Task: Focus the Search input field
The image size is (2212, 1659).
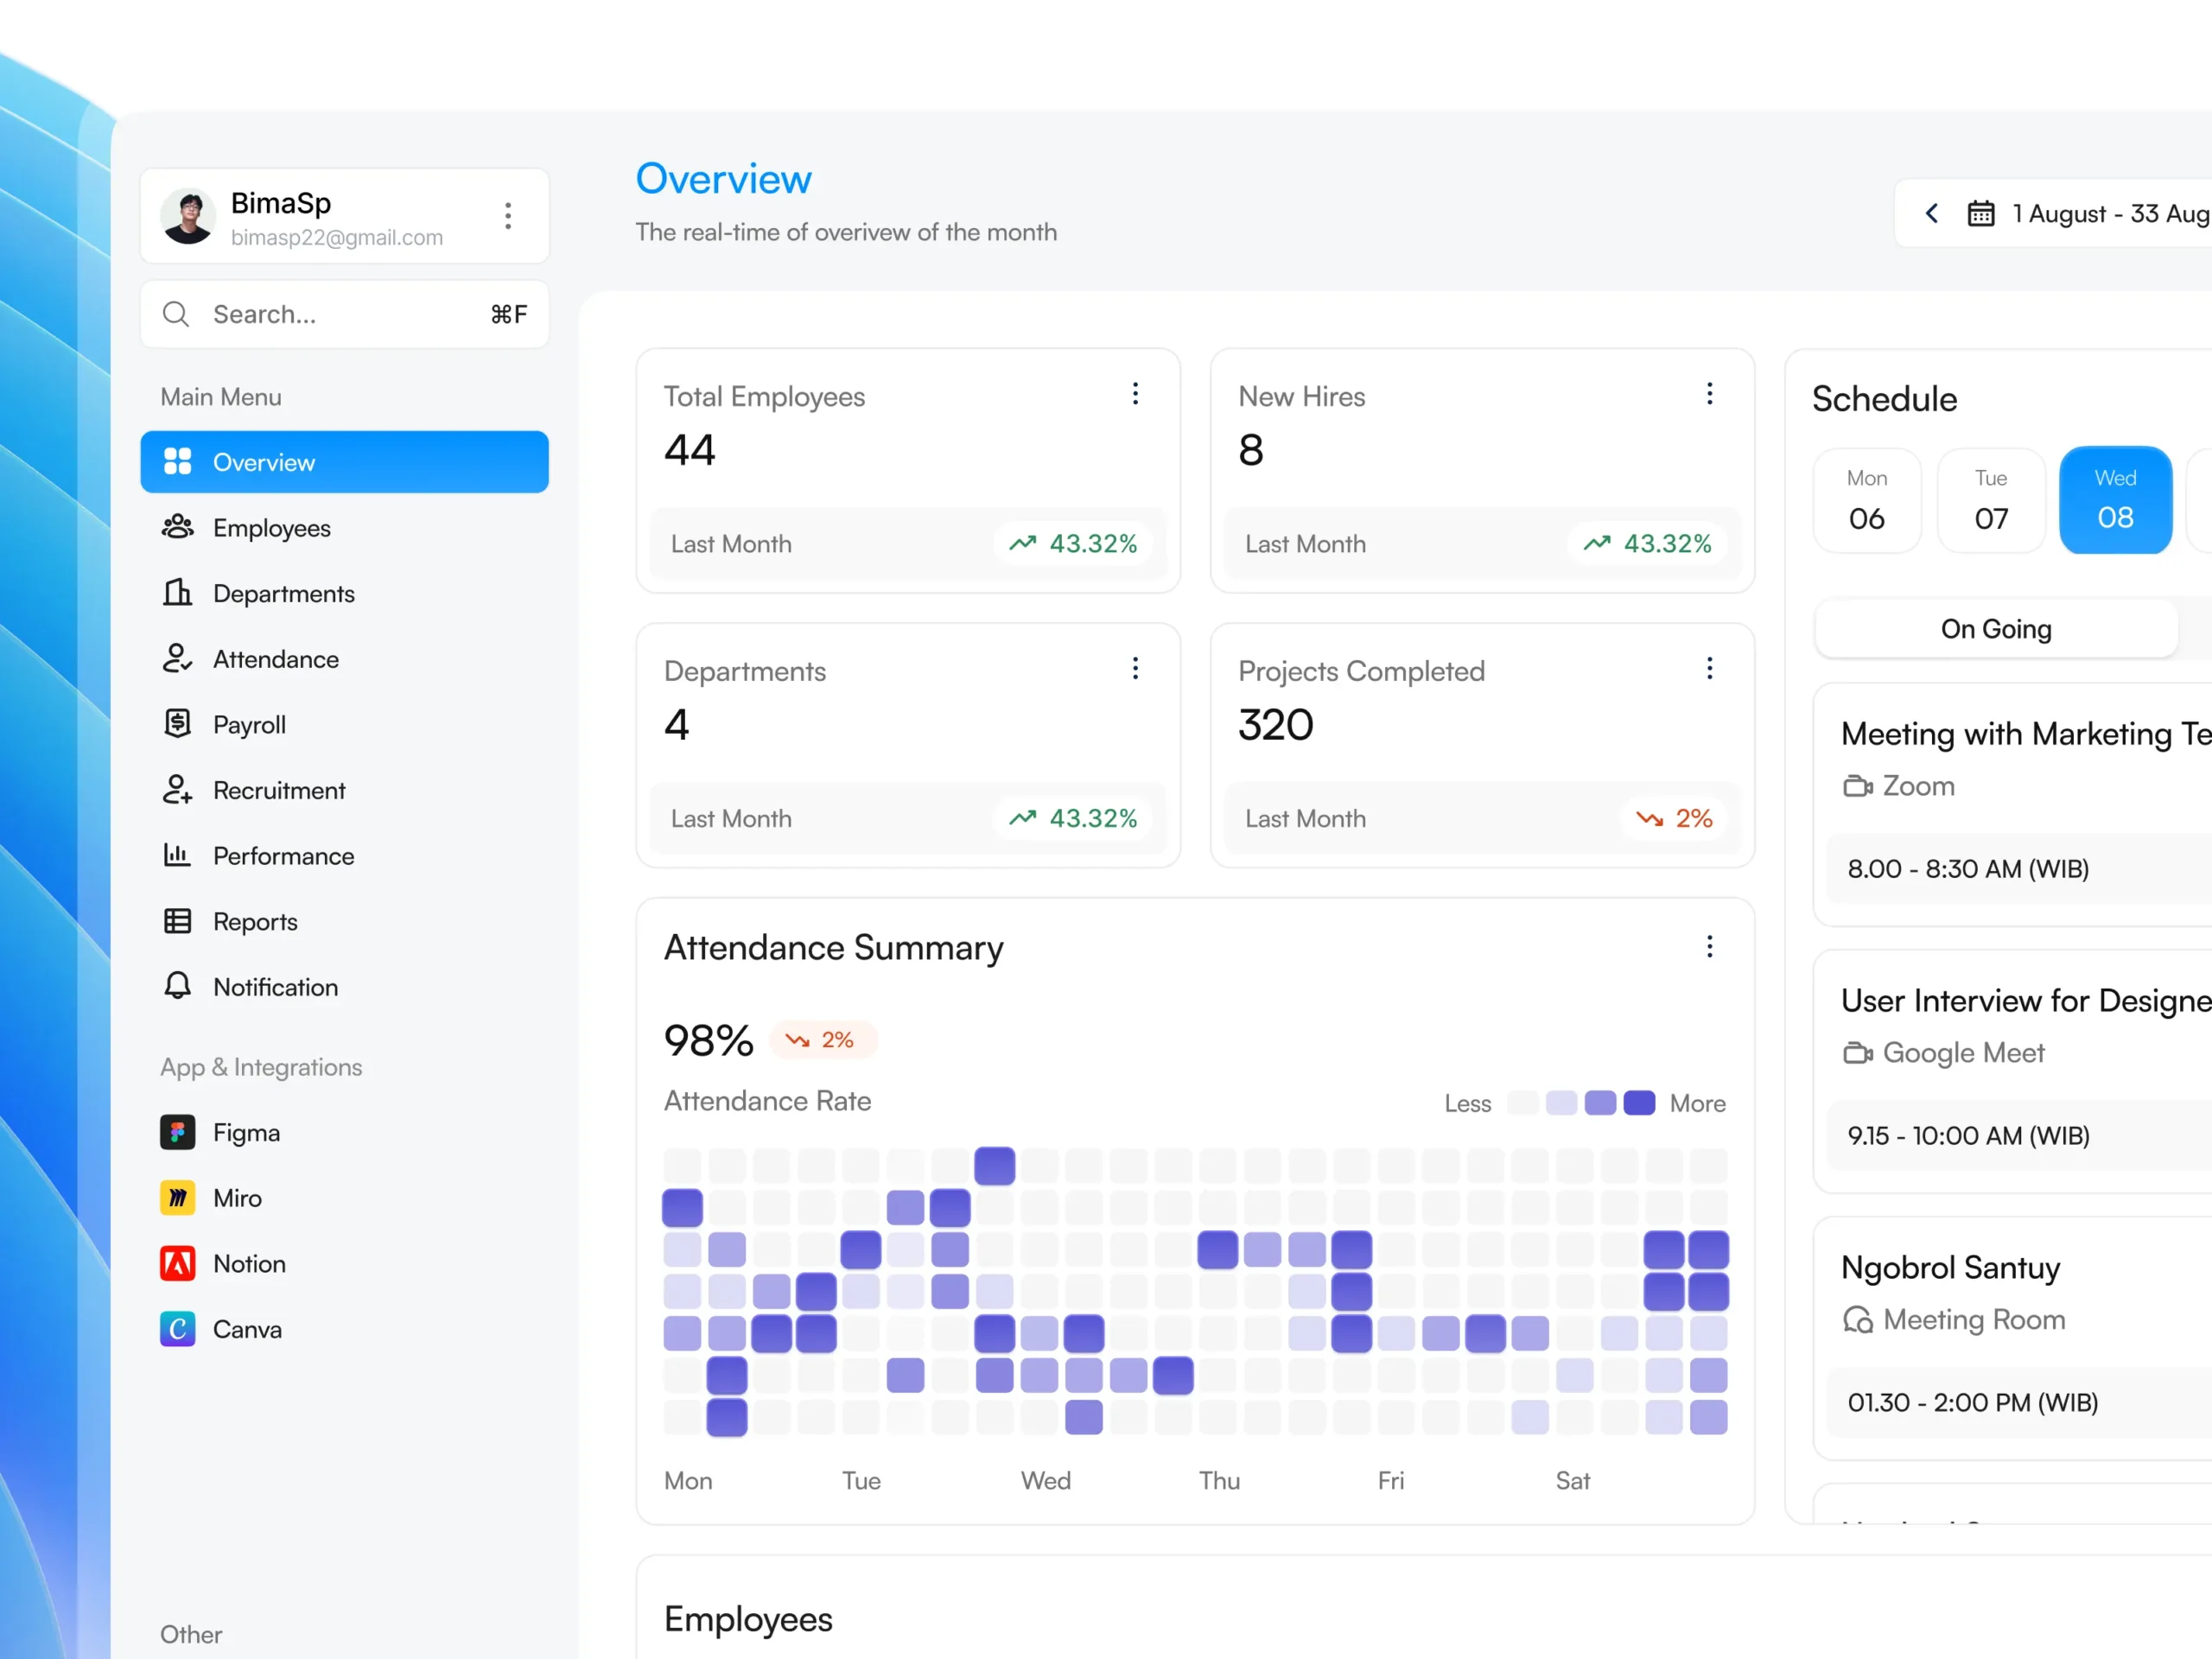Action: click(x=345, y=314)
